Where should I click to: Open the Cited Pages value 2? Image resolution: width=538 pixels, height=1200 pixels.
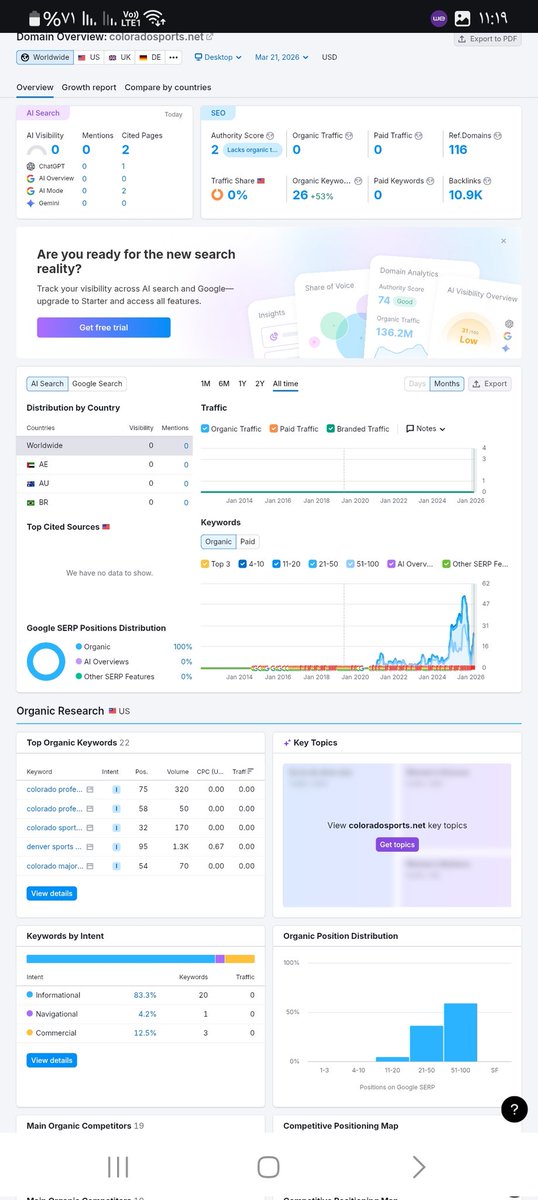point(126,150)
